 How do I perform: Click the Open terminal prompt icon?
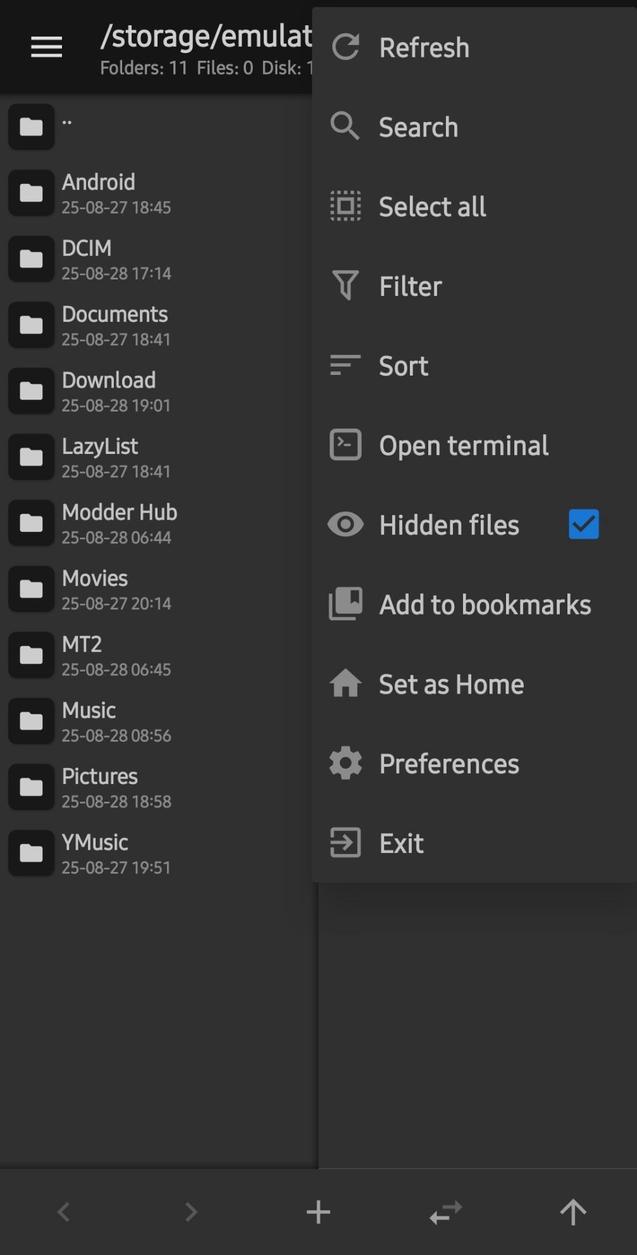point(345,445)
